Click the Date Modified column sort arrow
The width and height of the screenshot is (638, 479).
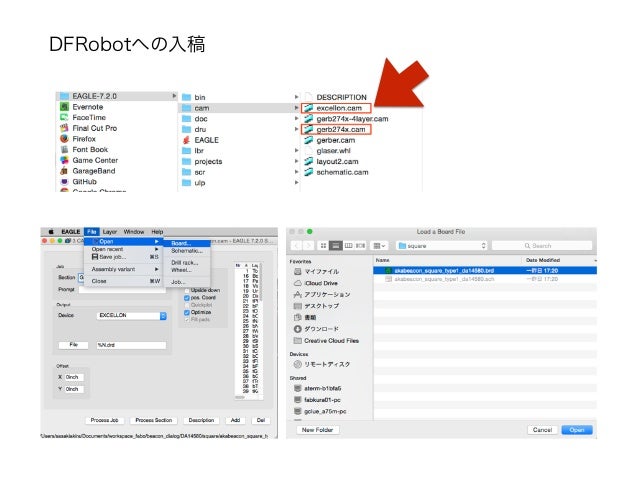tap(595, 260)
